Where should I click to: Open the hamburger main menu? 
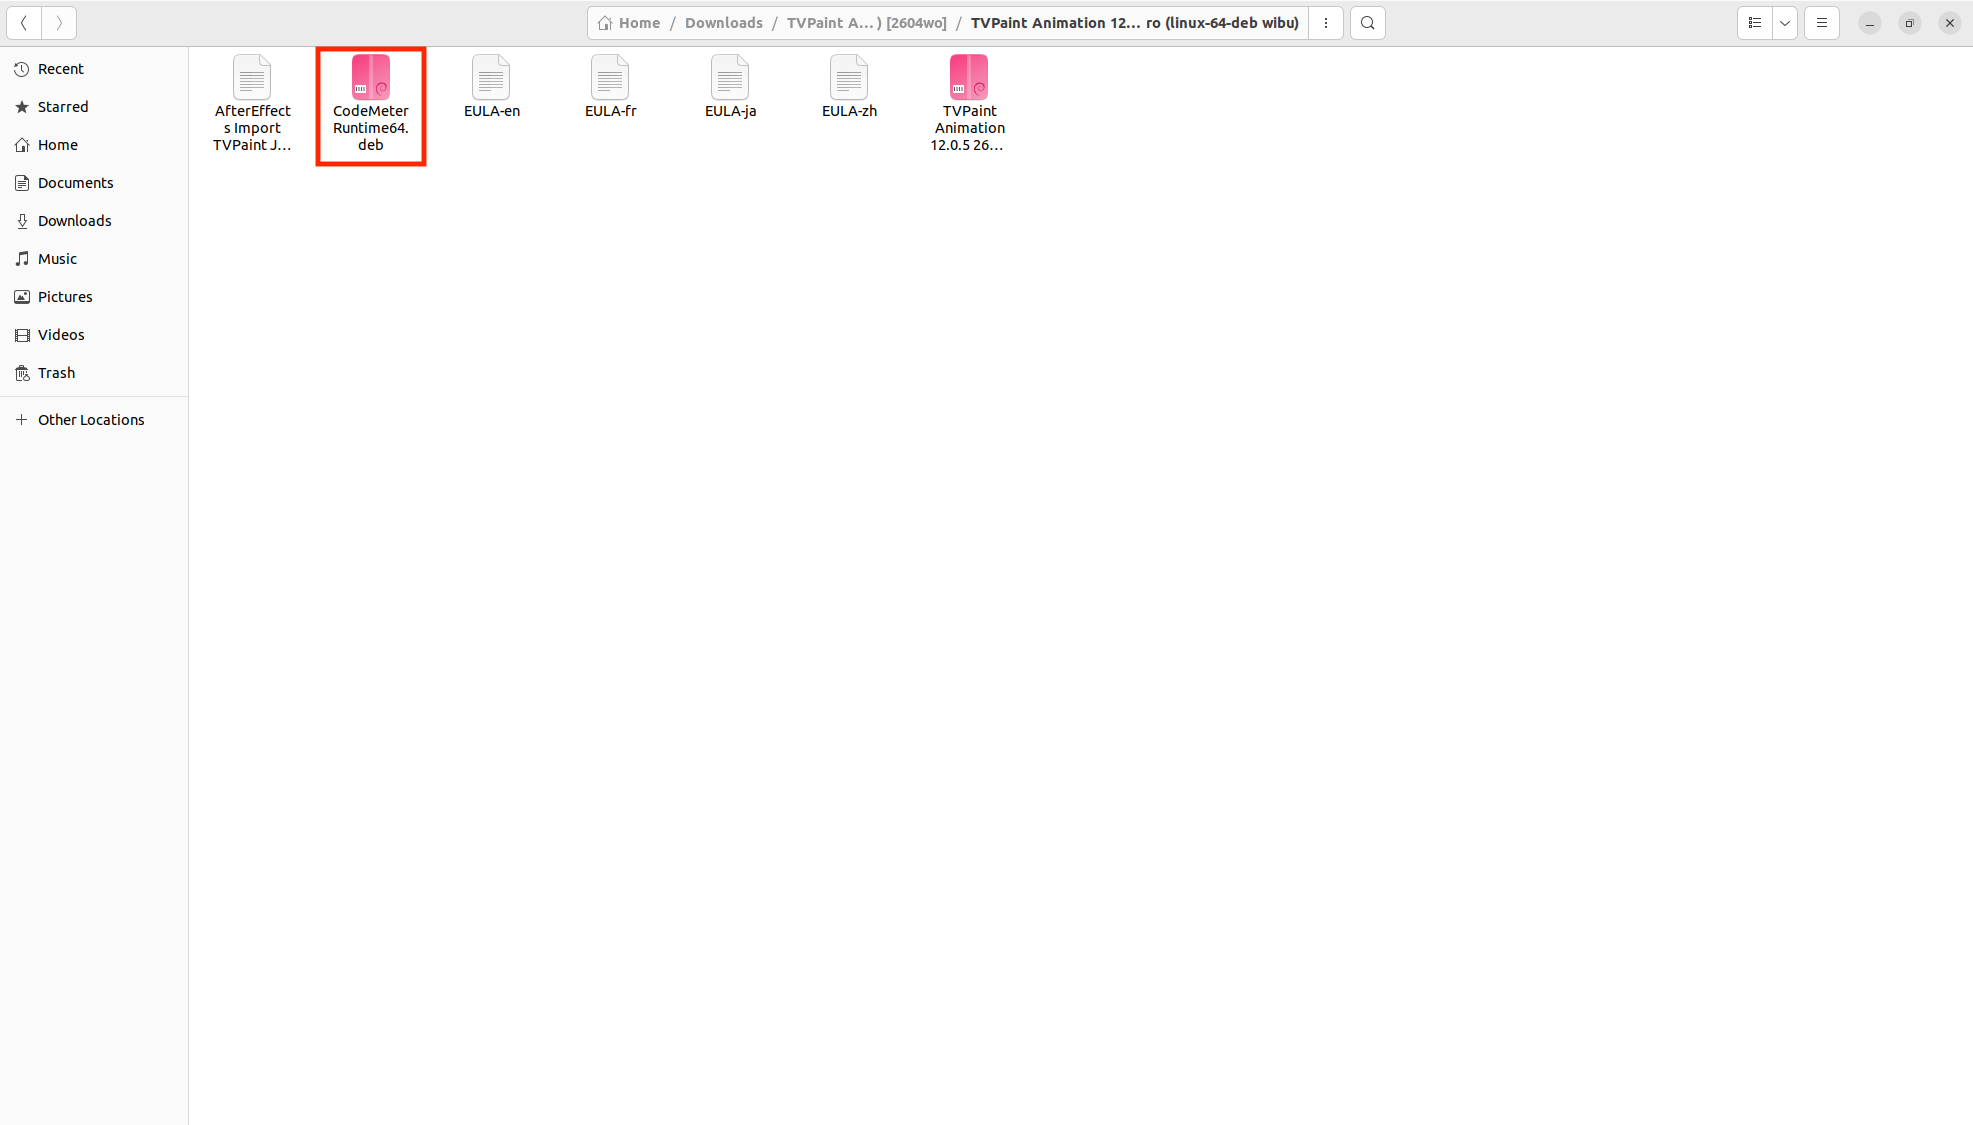point(1822,23)
